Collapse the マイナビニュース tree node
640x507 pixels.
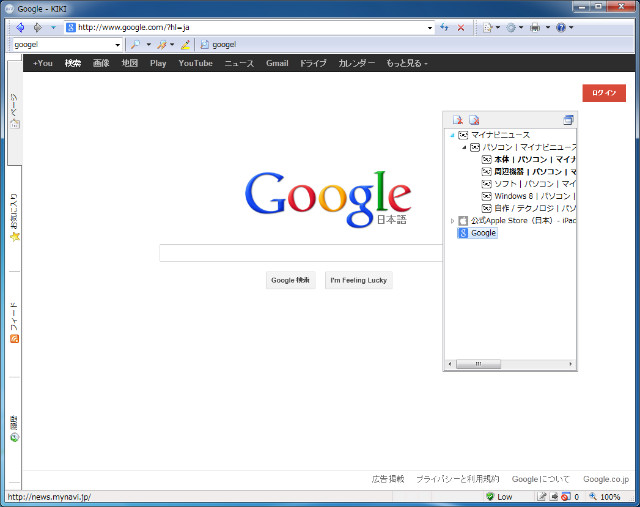452,135
